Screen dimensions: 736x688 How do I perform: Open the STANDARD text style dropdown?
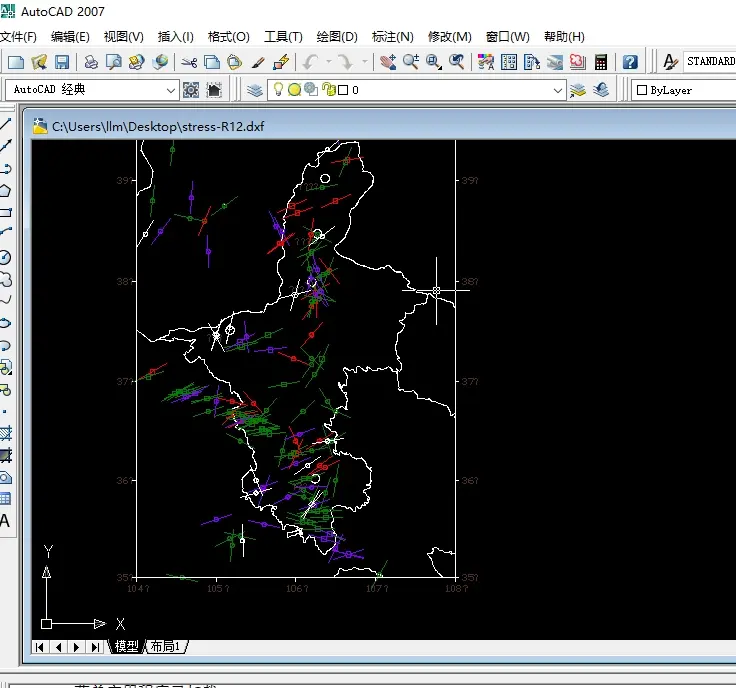tap(709, 61)
